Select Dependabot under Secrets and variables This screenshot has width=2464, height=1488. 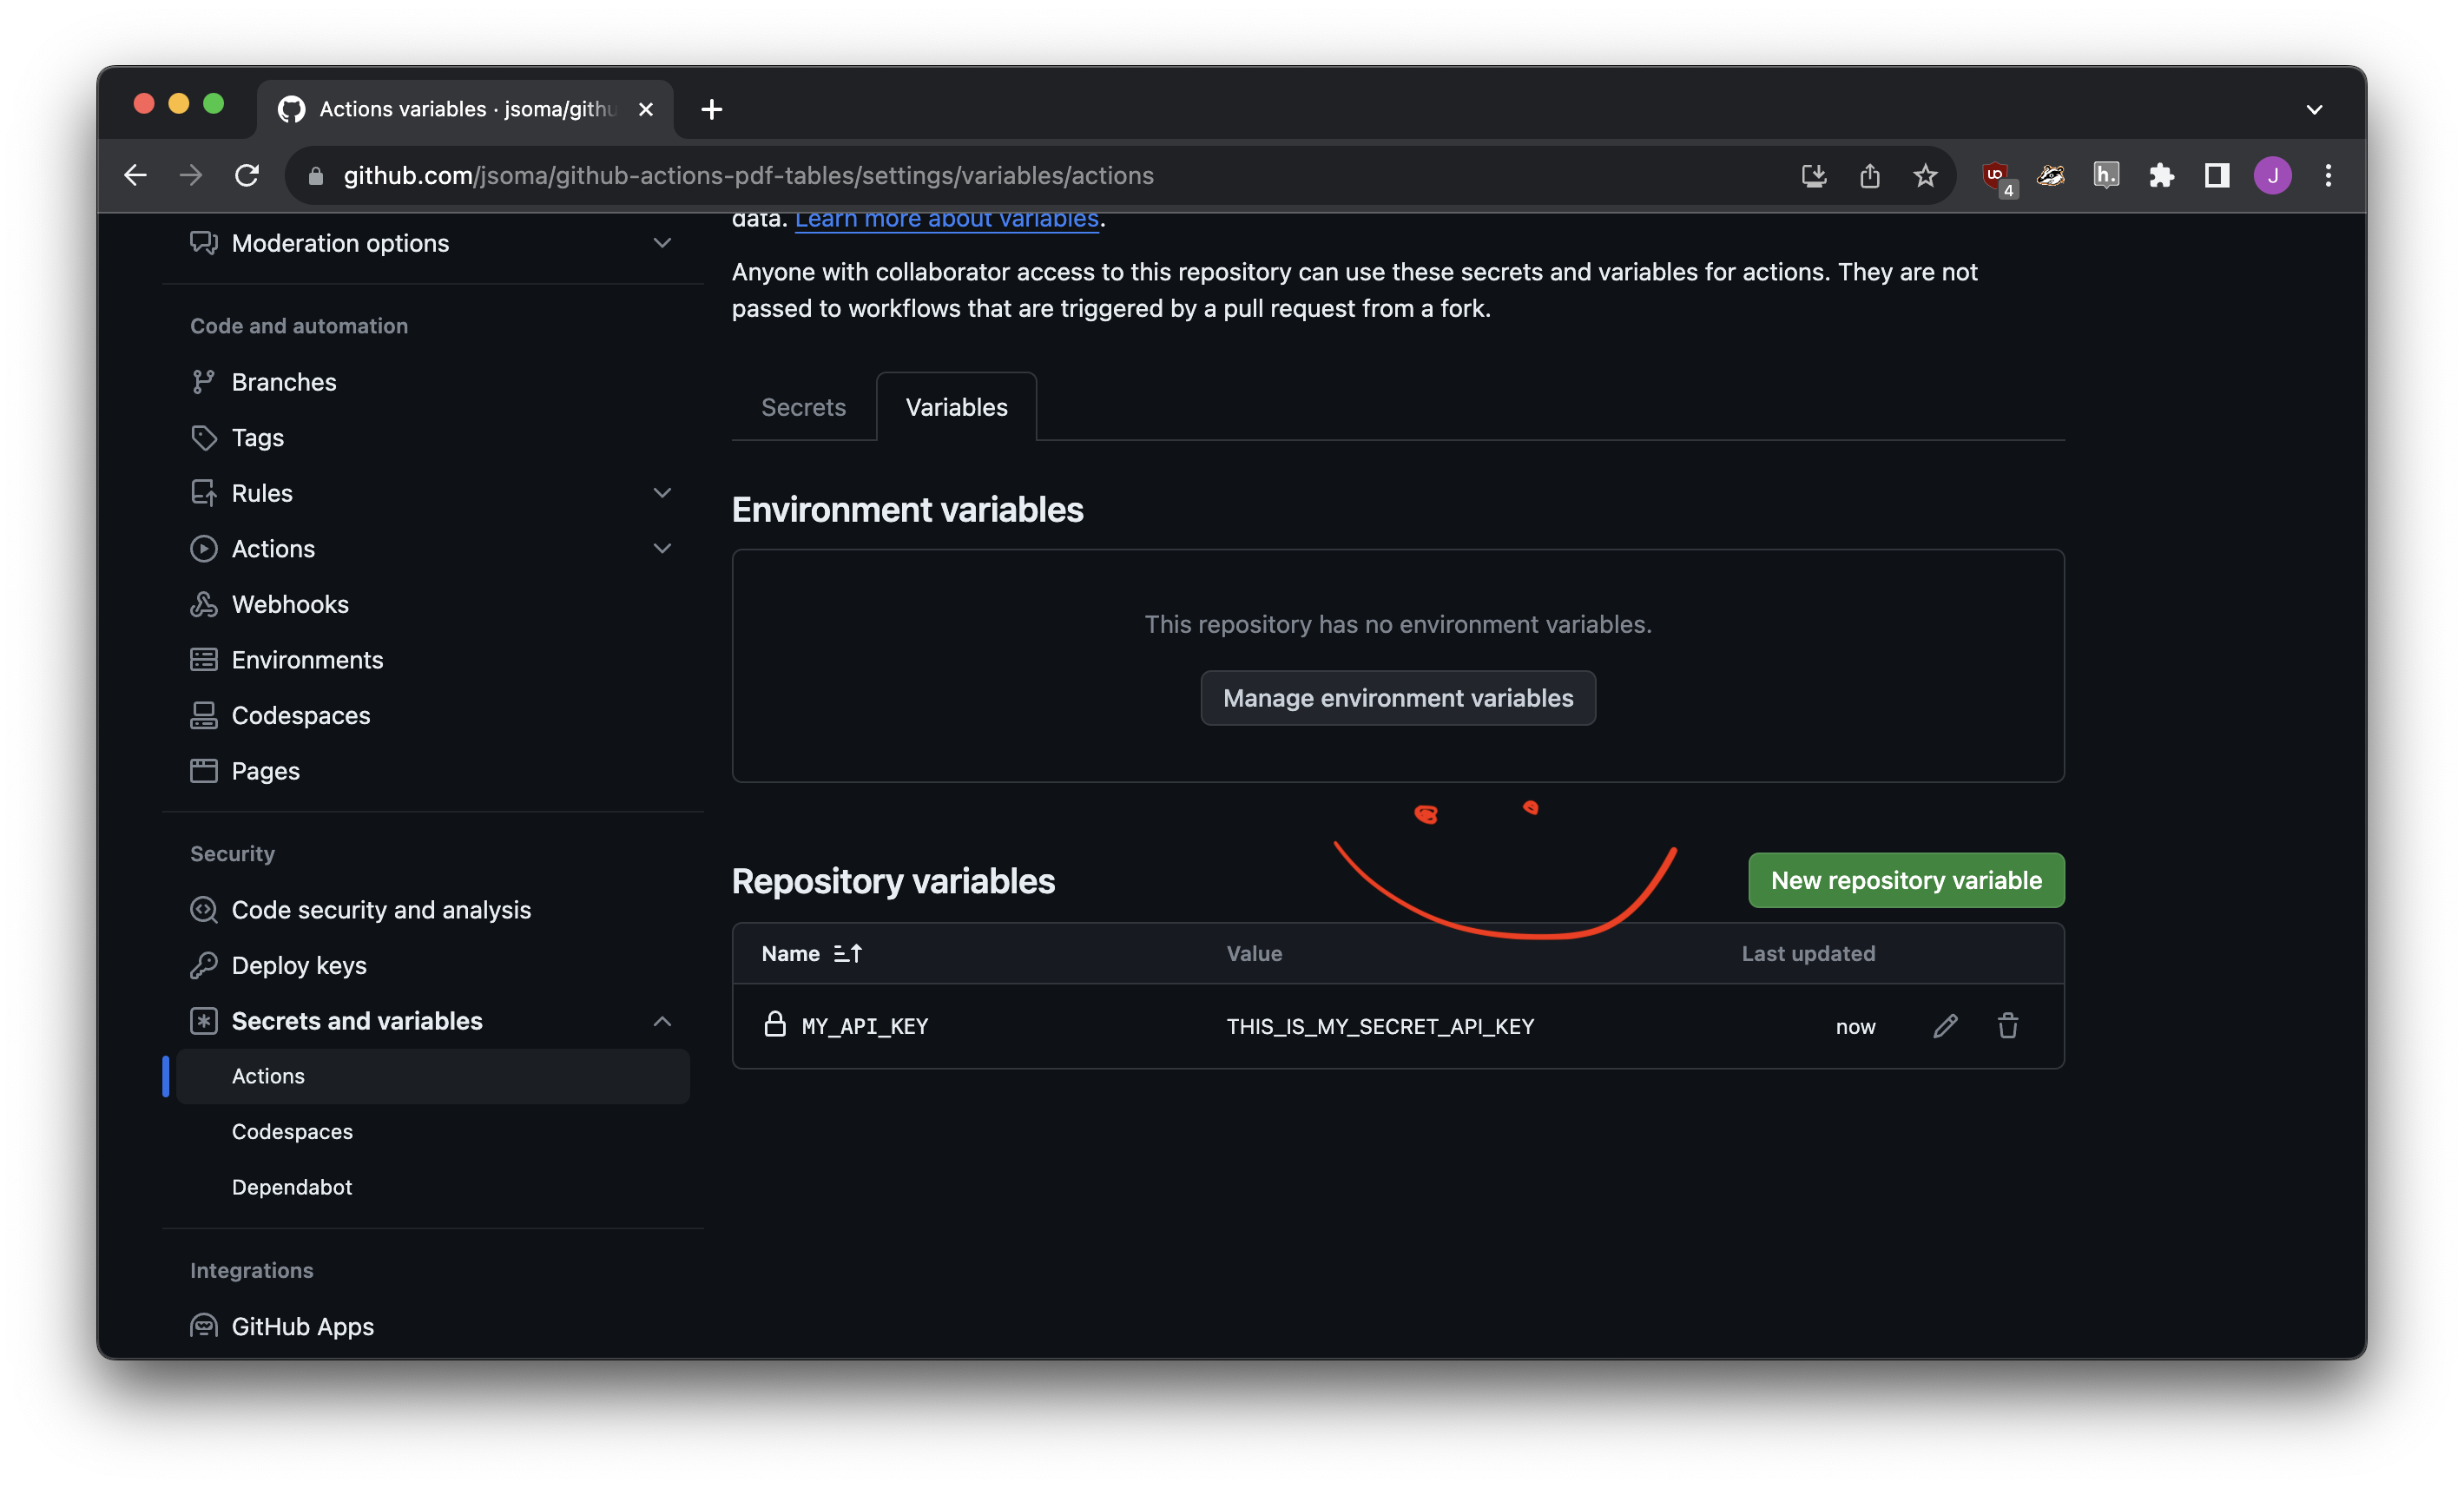[x=291, y=1187]
